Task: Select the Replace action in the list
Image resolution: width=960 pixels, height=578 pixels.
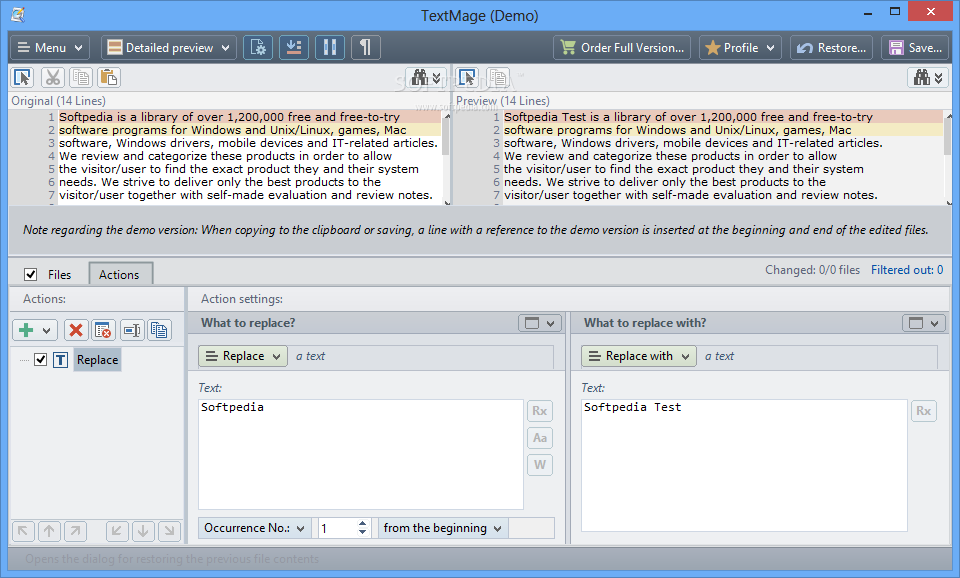Action: tap(97, 360)
